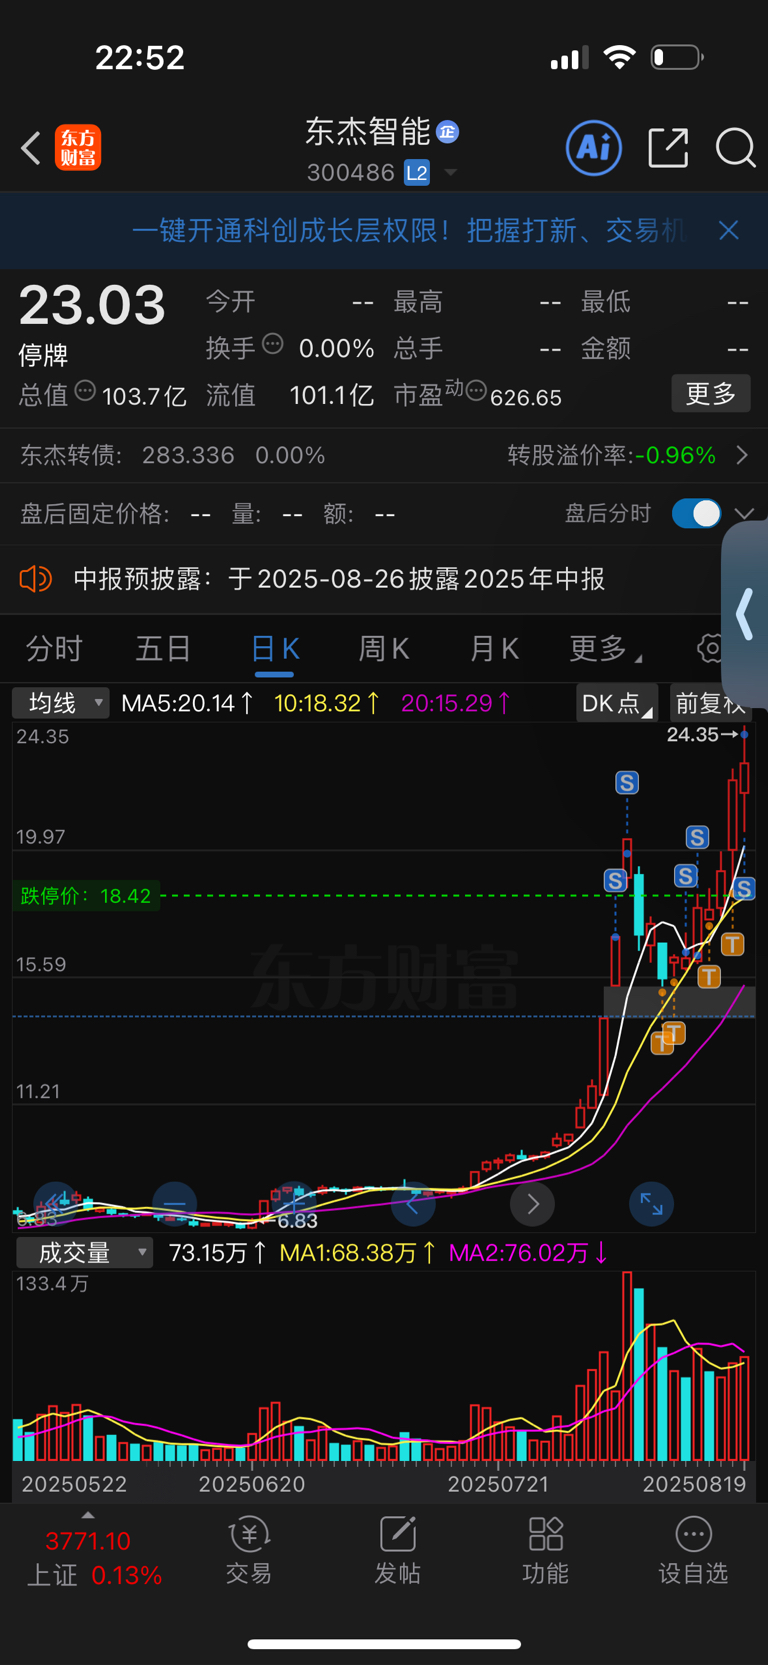
Task: Open the 交易 trade icon
Action: point(249,1551)
